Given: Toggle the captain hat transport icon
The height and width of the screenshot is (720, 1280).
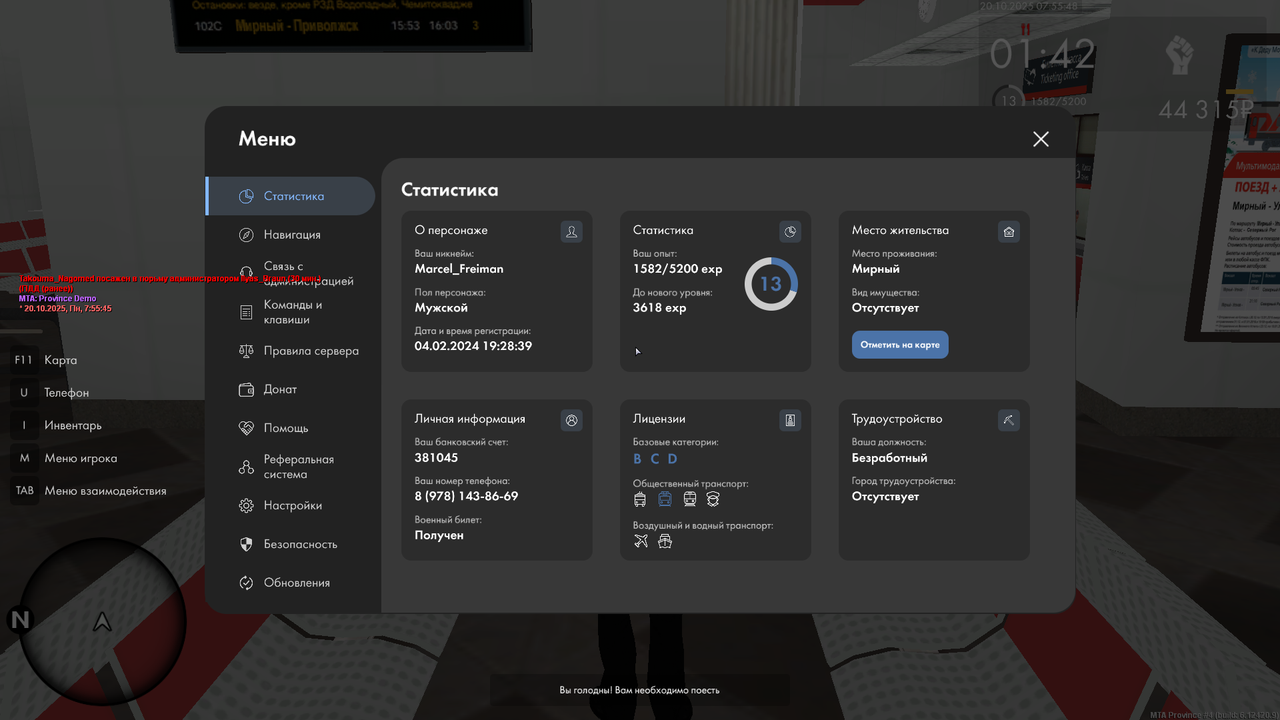Looking at the screenshot, I should 713,498.
